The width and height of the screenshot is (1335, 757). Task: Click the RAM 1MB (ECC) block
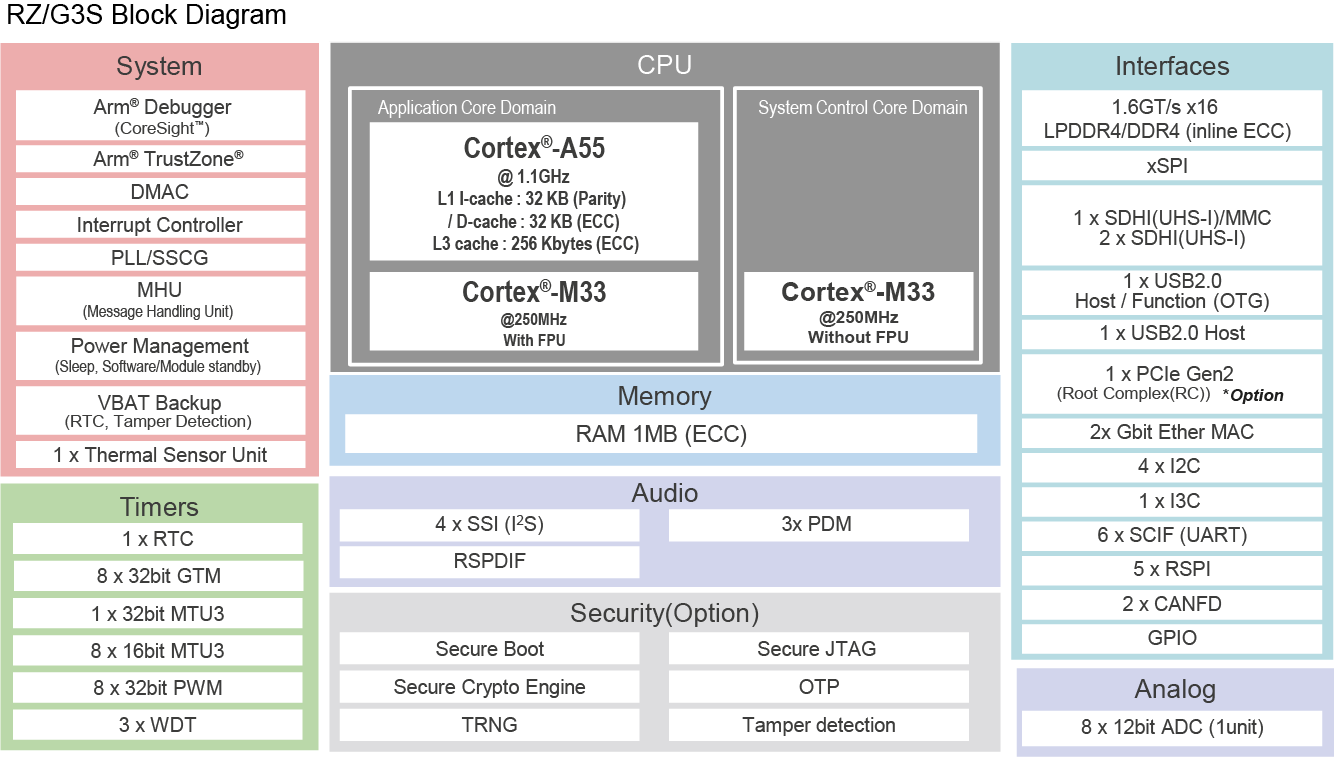pyautogui.click(x=661, y=434)
